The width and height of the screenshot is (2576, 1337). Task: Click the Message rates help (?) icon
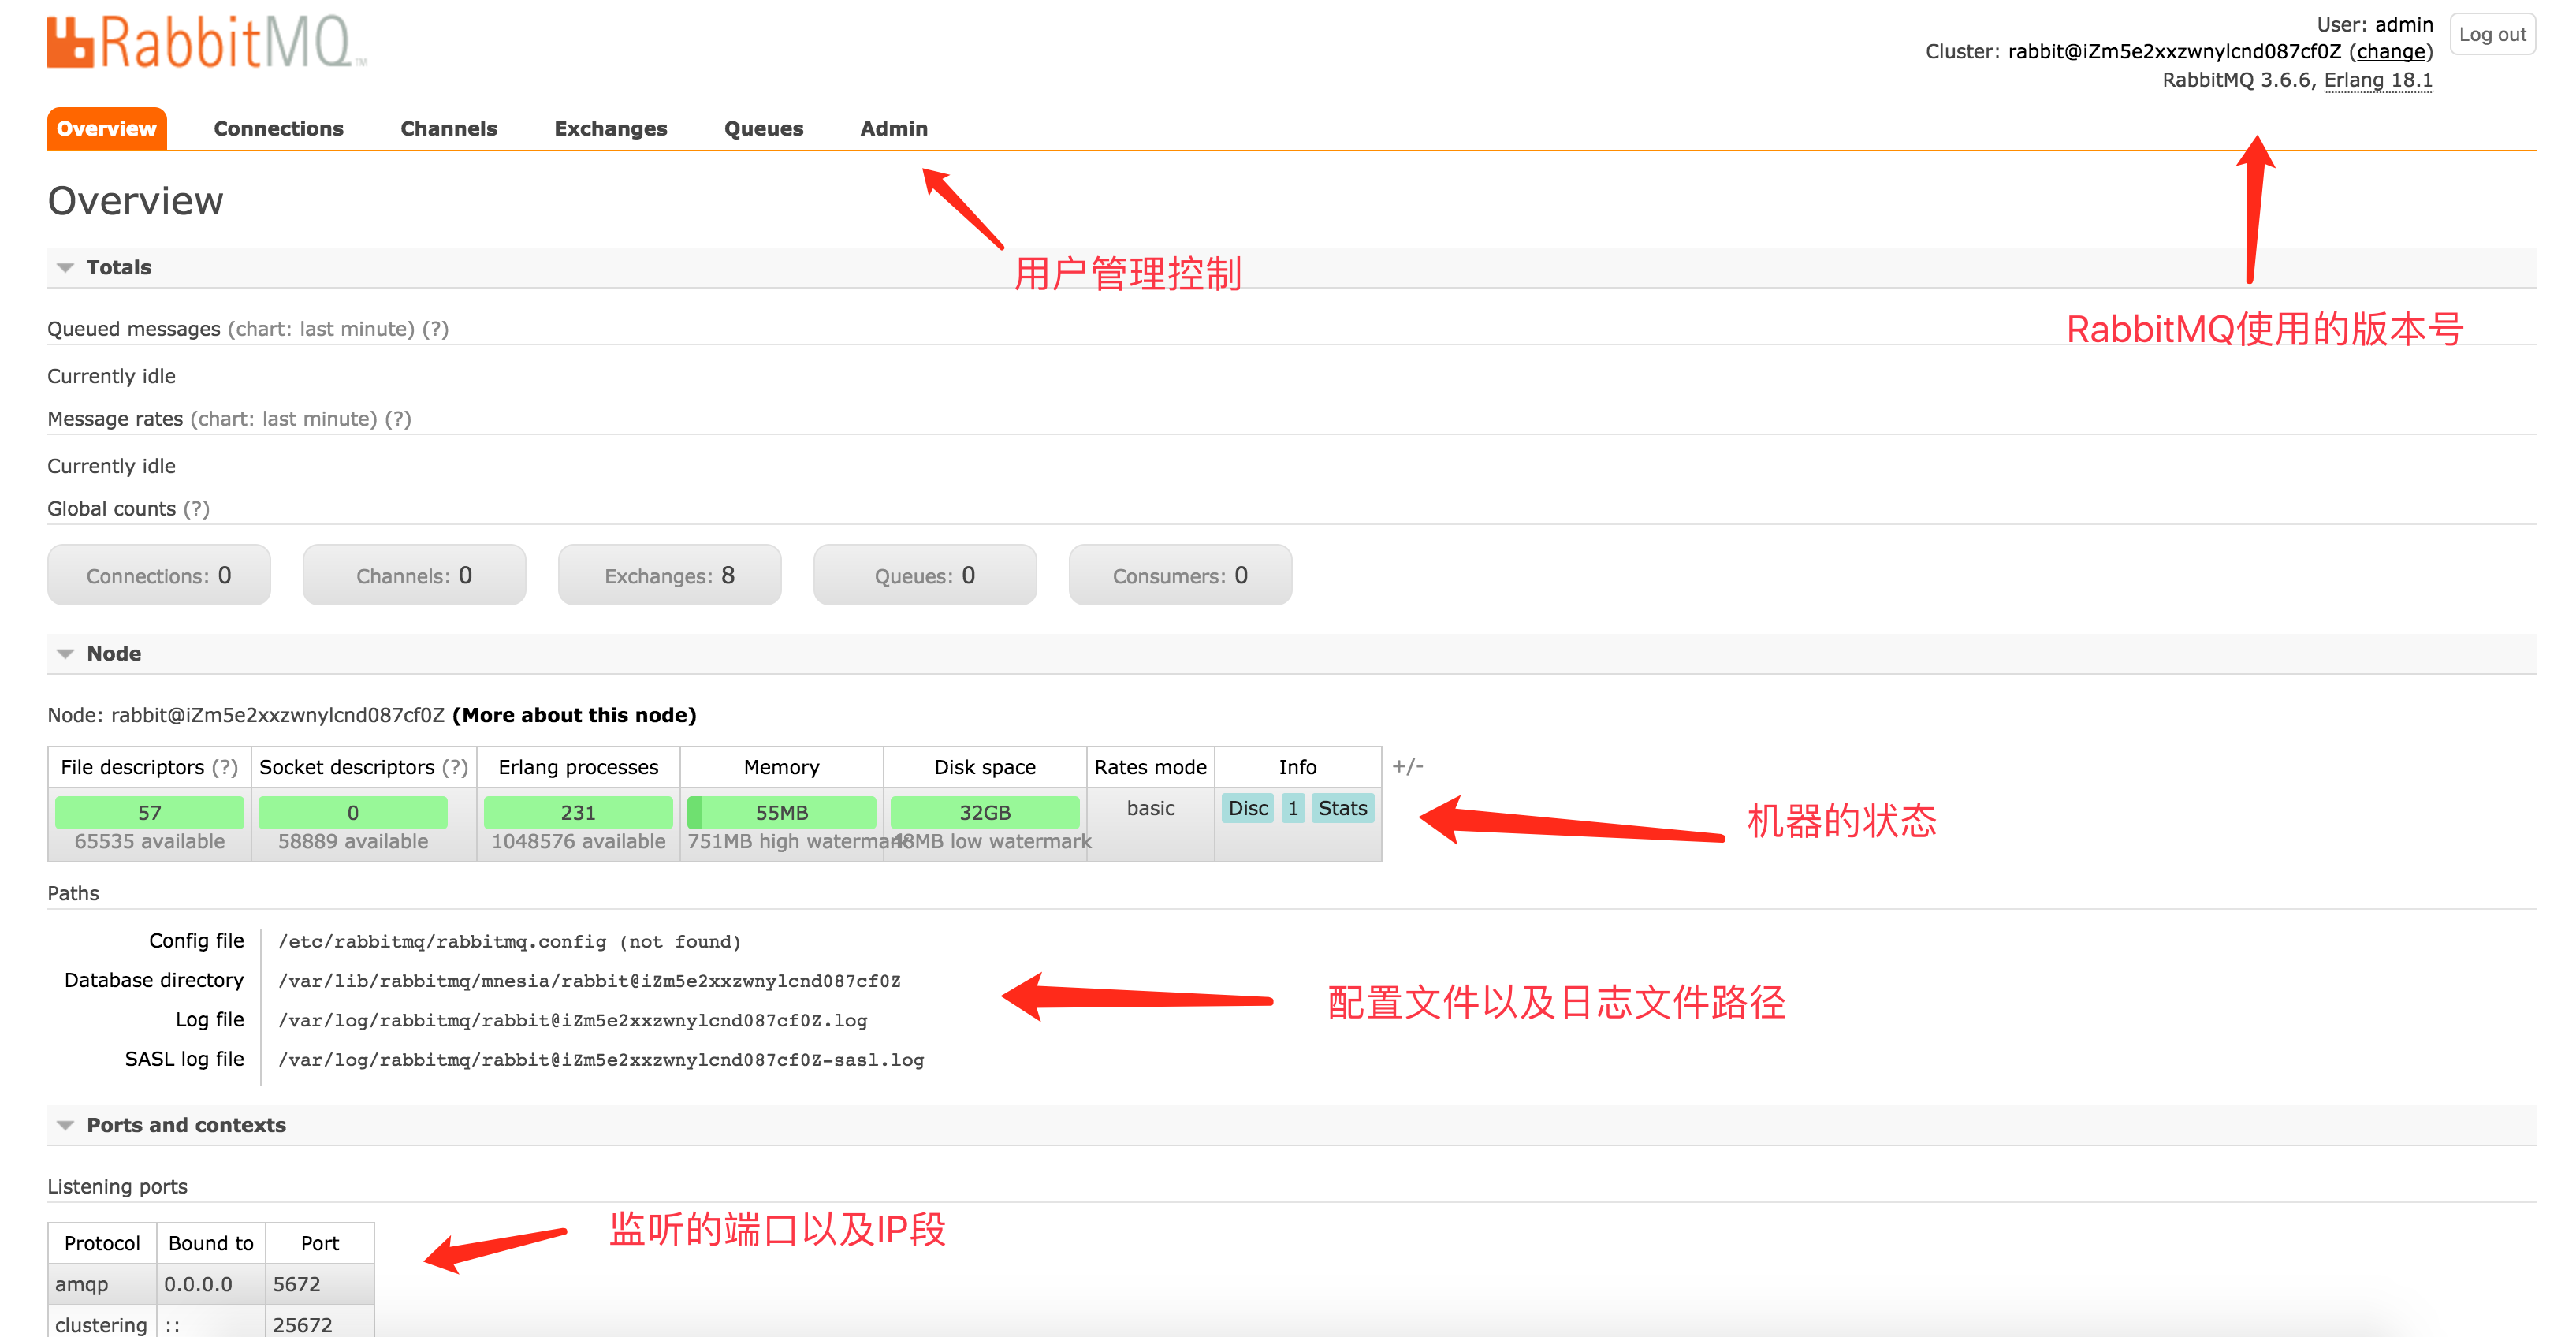pos(398,419)
